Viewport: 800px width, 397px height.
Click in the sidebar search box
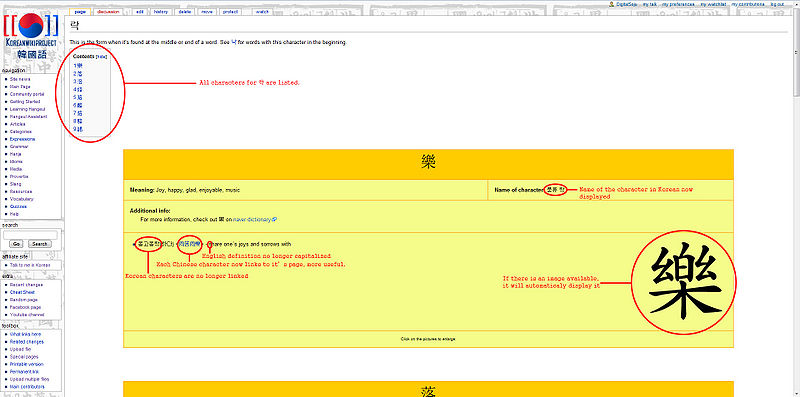coord(30,235)
